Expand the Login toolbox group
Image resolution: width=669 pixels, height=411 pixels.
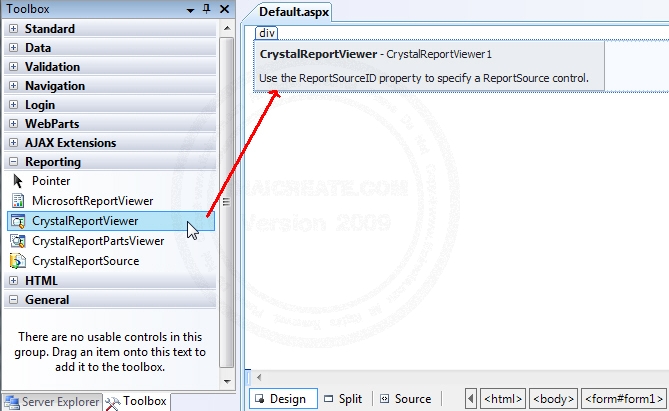tap(14, 105)
